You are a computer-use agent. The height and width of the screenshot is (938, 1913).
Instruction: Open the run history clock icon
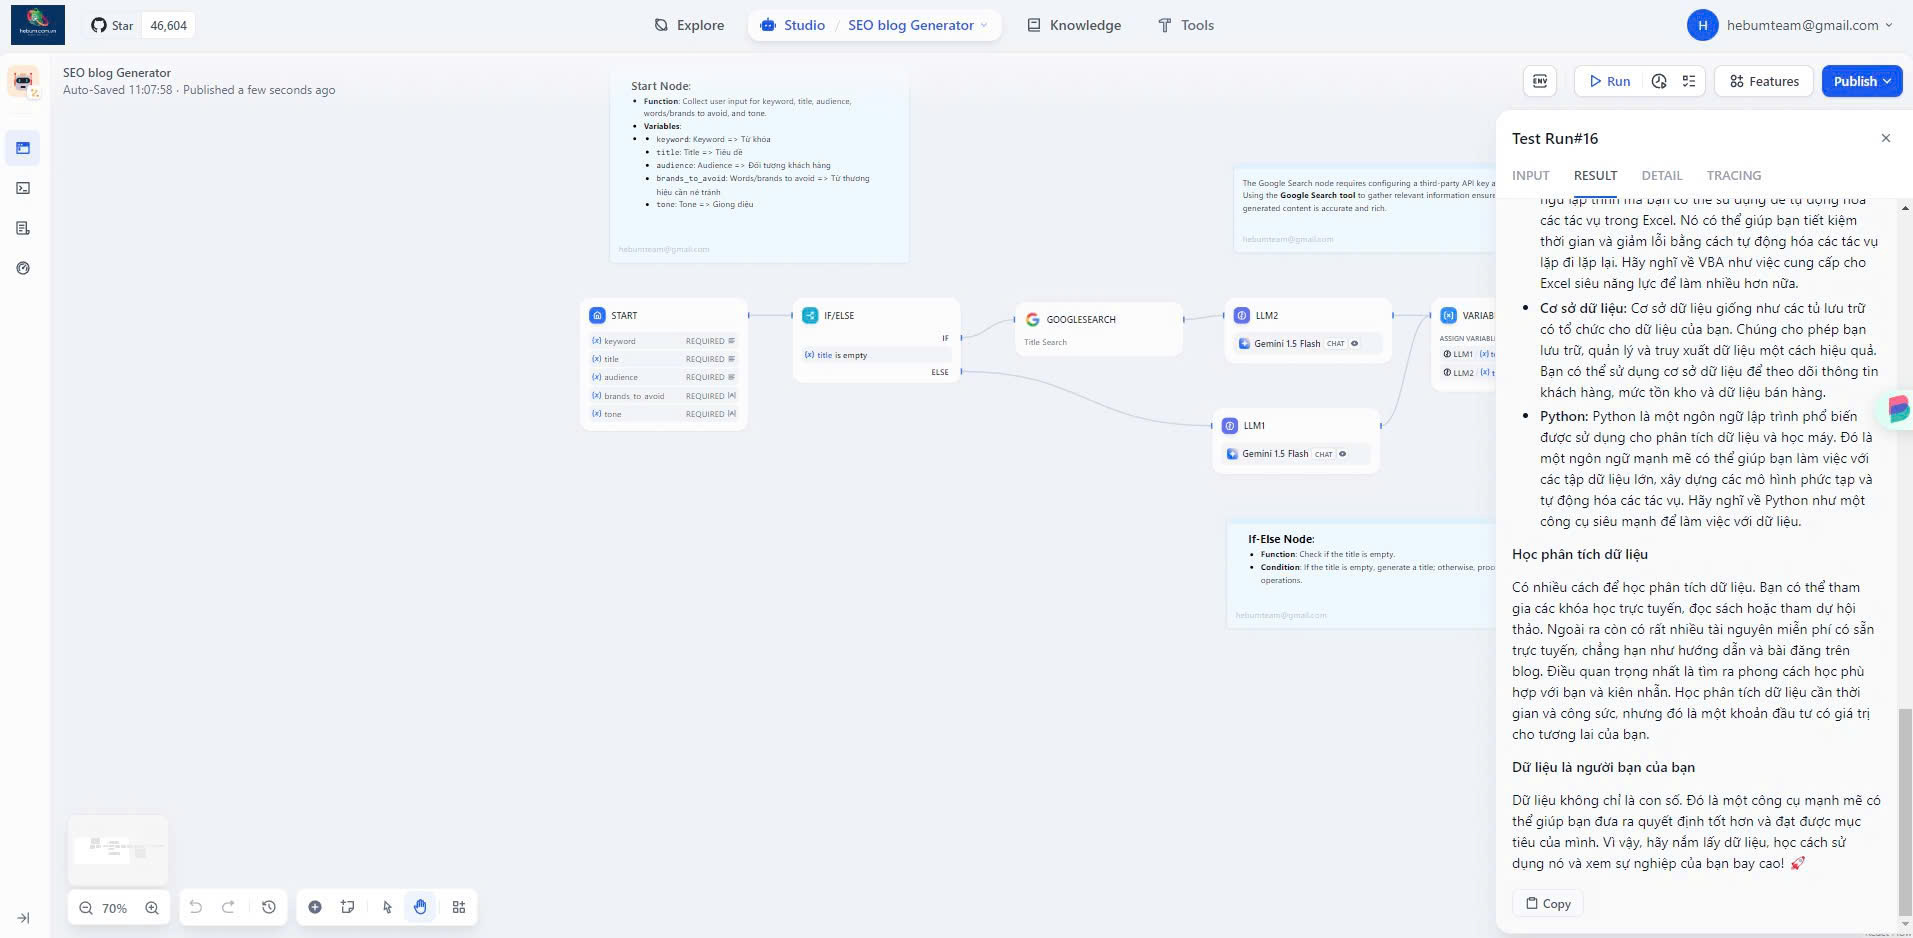click(1659, 81)
